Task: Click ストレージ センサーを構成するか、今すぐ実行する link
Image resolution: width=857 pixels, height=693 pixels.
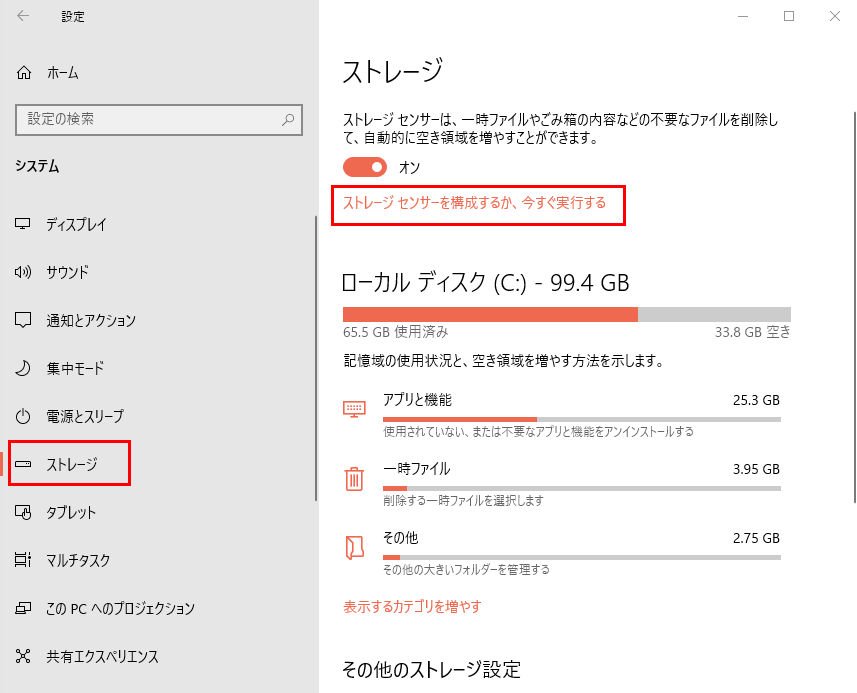Action: 475,203
